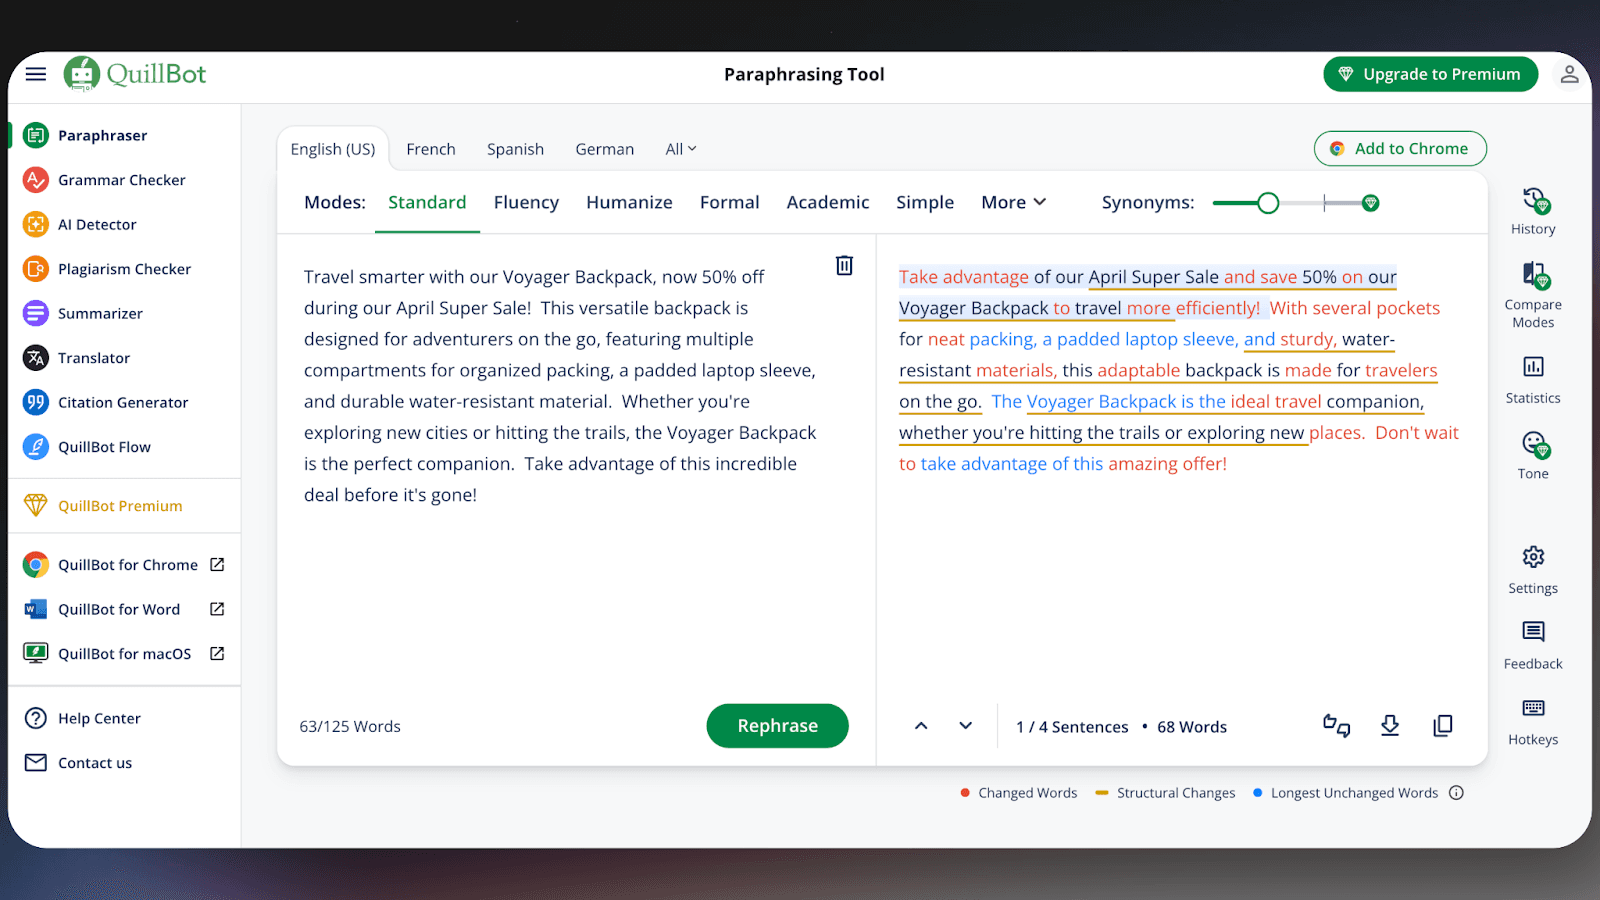Click the 'Structural Changes' legend label
Viewport: 1600px width, 900px height.
tap(1176, 793)
